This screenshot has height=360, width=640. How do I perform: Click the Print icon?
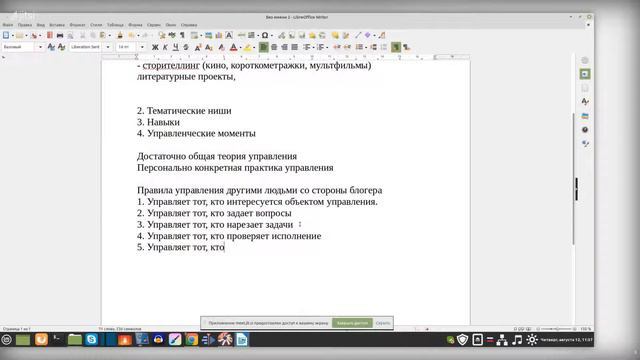60,36
